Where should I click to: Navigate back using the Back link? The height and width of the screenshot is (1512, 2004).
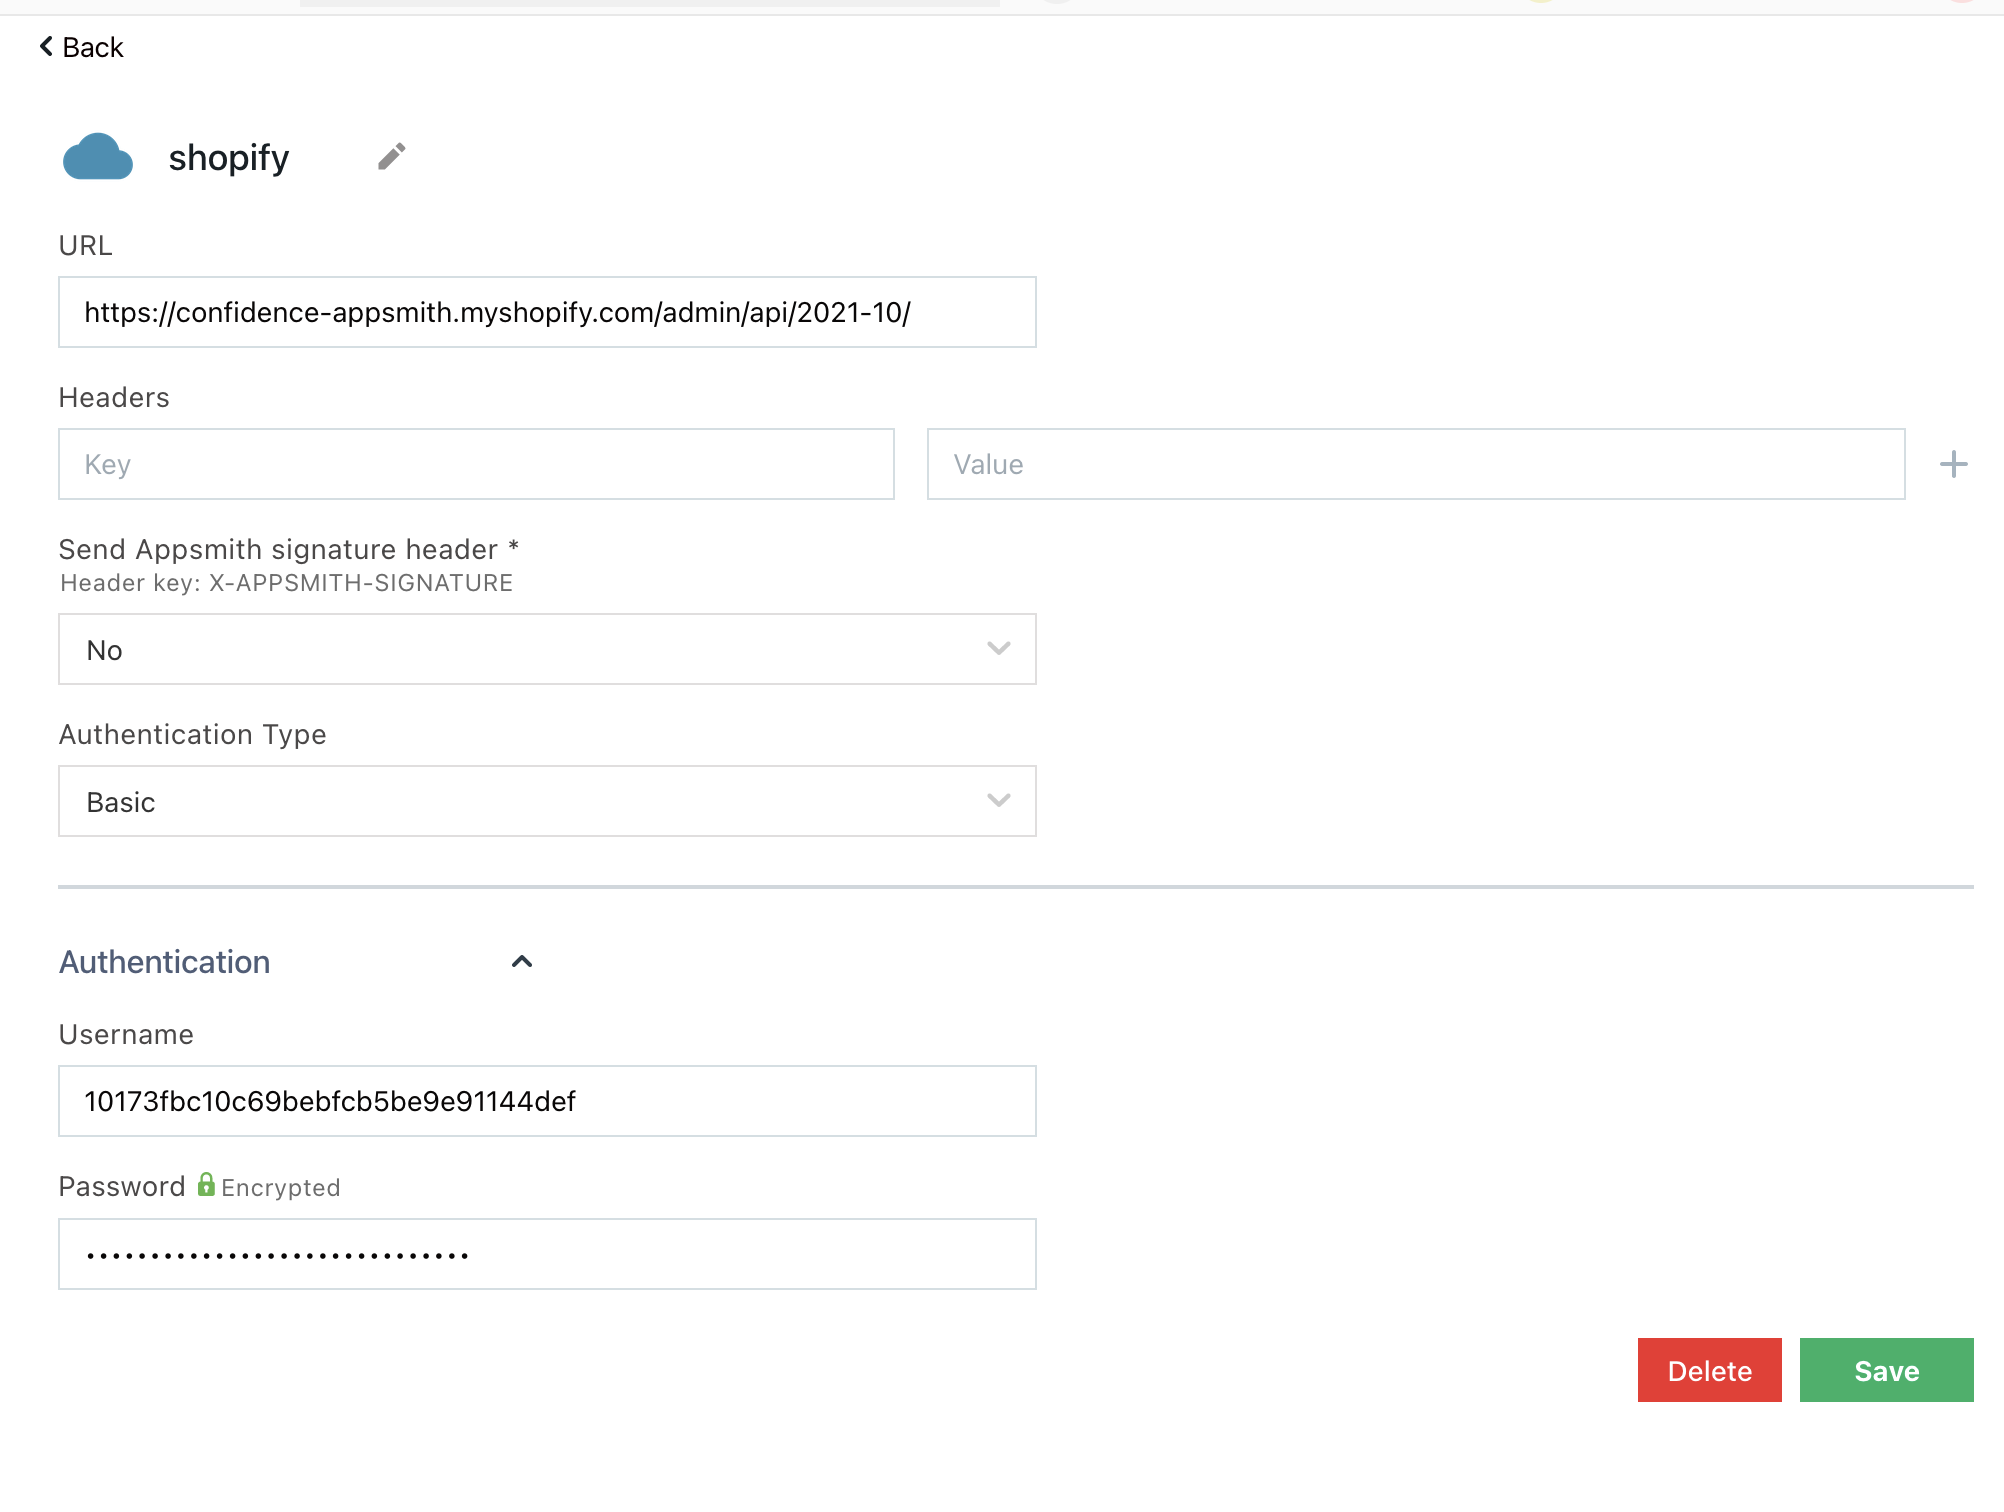tap(83, 46)
